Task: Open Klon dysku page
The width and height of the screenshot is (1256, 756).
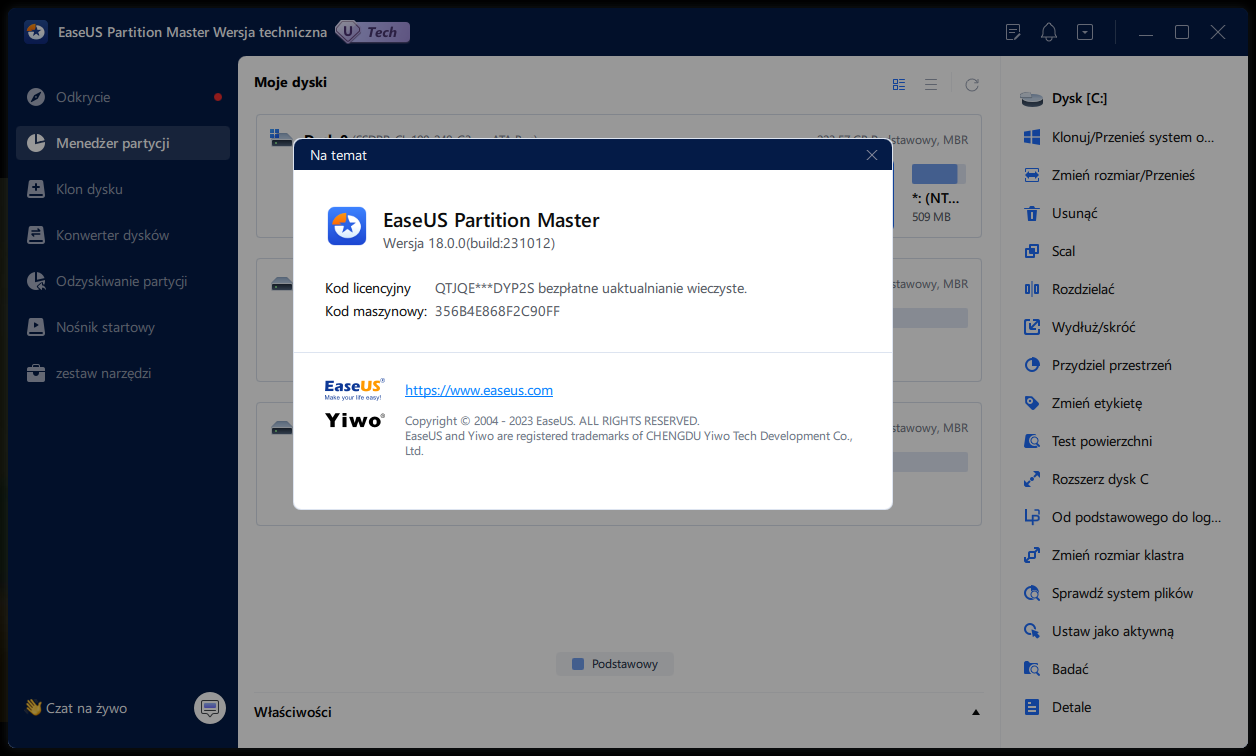Action: point(123,189)
